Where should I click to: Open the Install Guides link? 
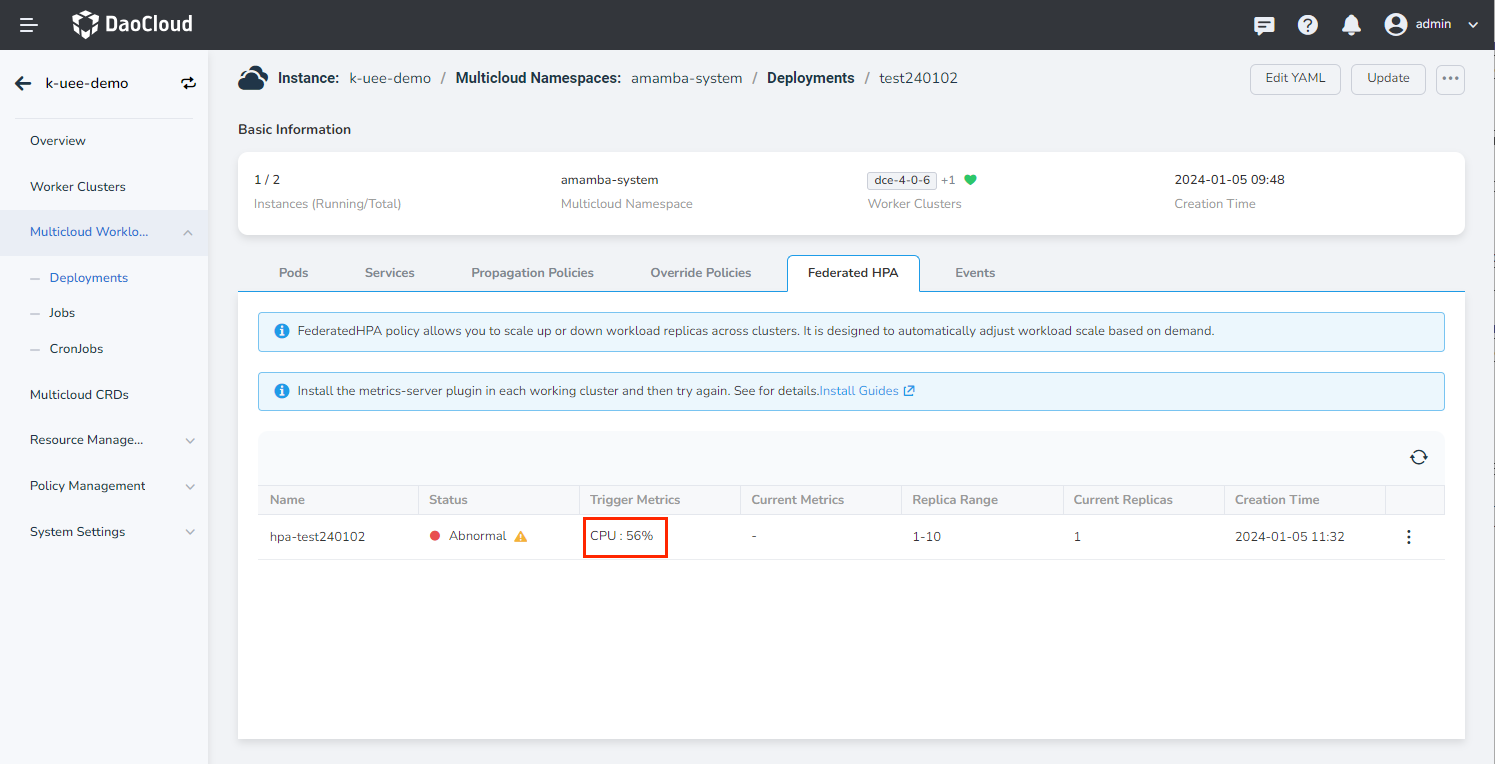[x=866, y=391]
